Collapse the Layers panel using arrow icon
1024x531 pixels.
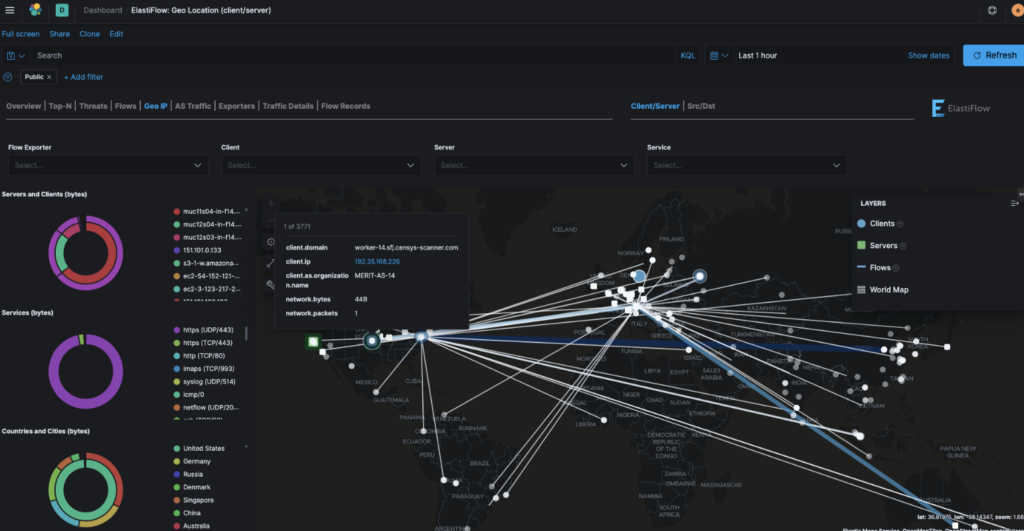click(x=1014, y=203)
